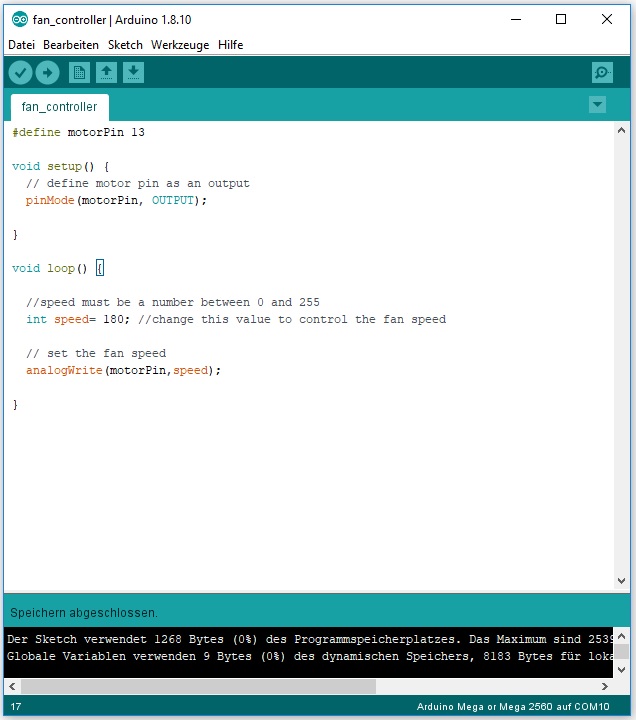636x720 pixels.
Task: Click 'void loop()' text
Action: (x=50, y=268)
